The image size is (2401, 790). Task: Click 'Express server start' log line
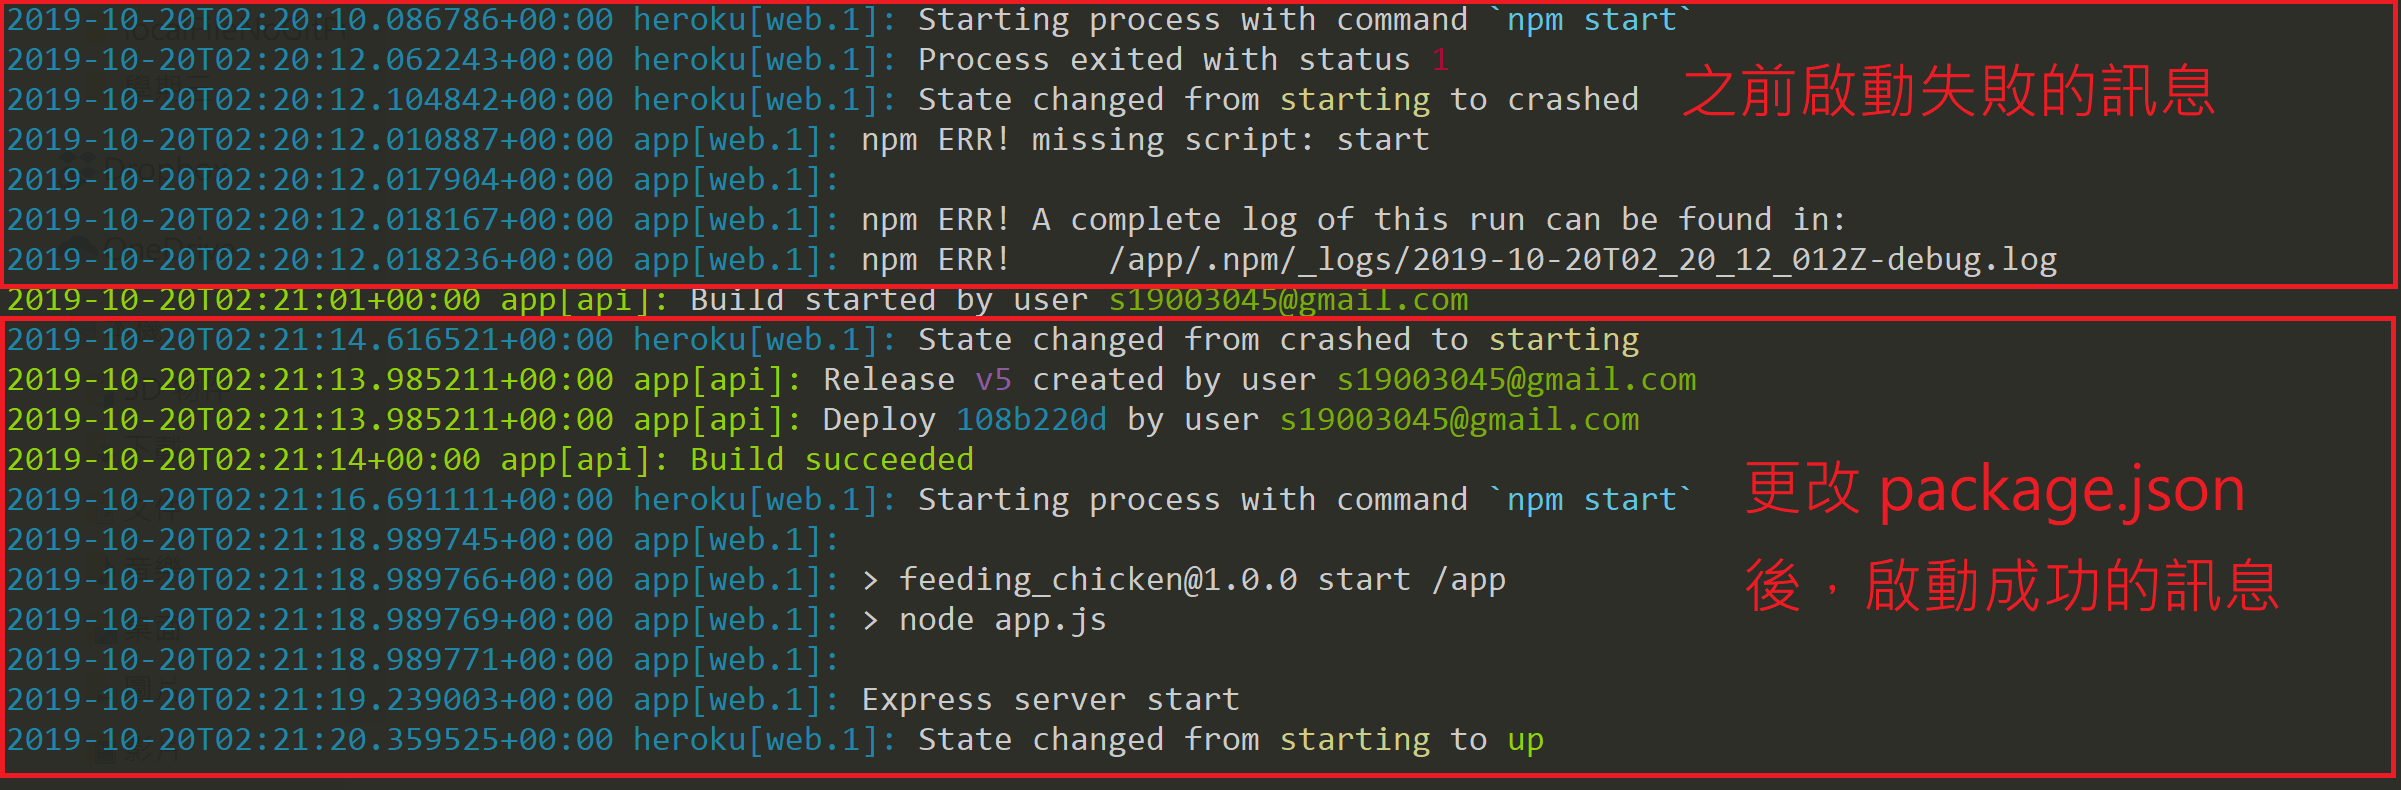coord(623,700)
